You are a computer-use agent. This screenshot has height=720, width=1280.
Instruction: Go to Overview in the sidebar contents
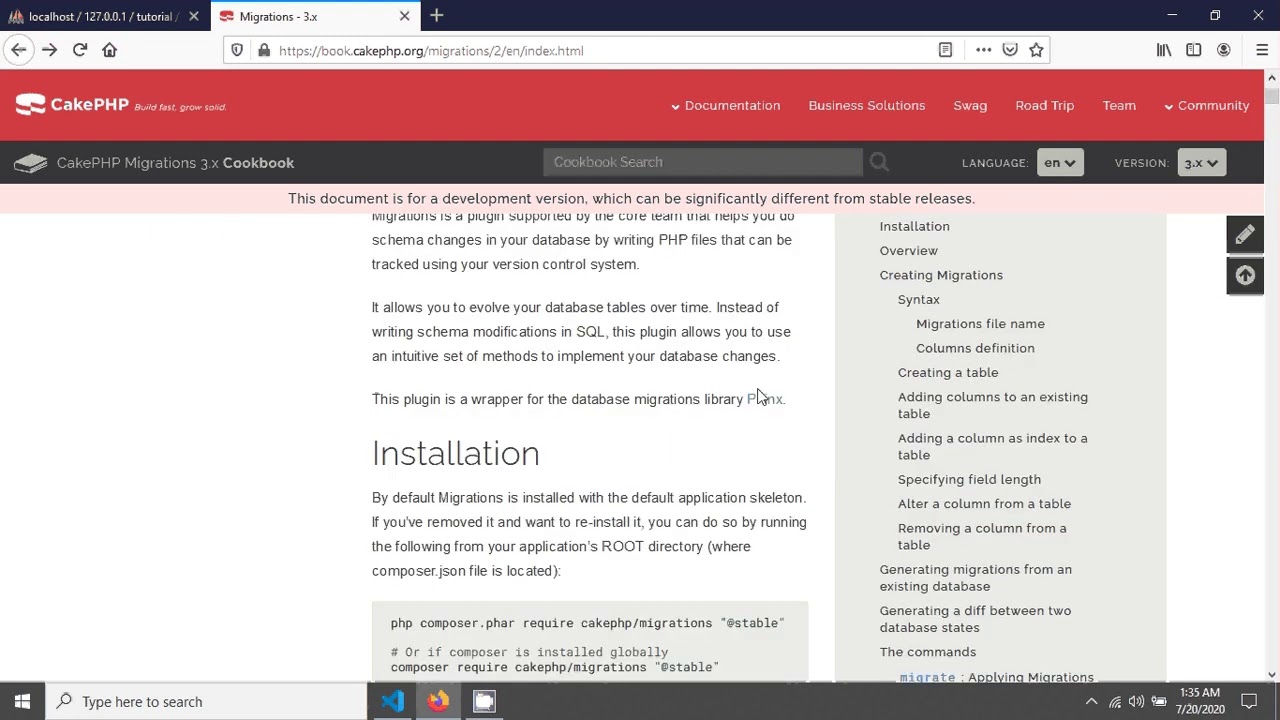(908, 251)
